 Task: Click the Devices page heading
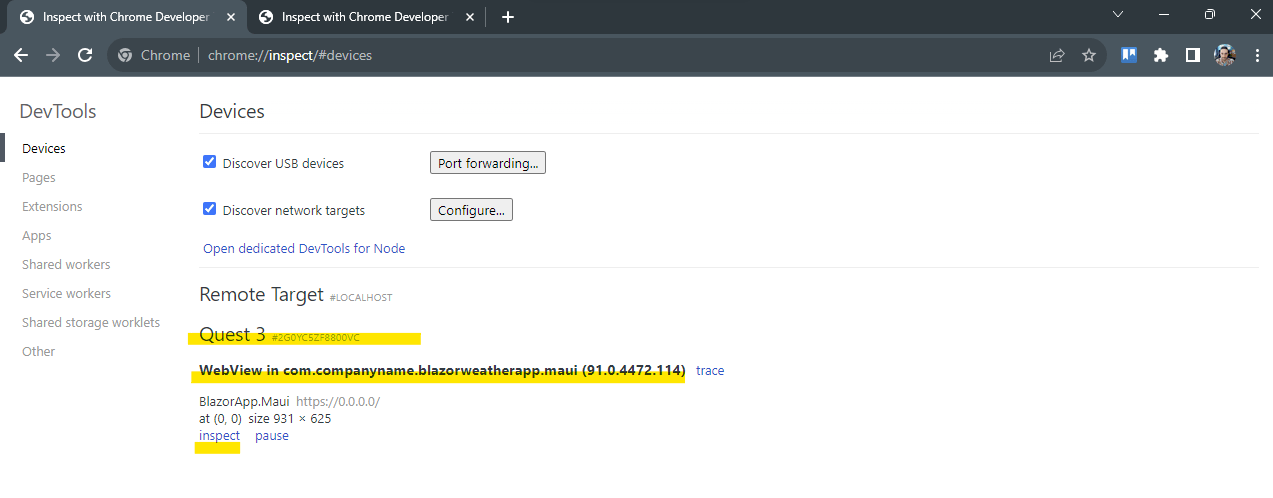(x=232, y=111)
